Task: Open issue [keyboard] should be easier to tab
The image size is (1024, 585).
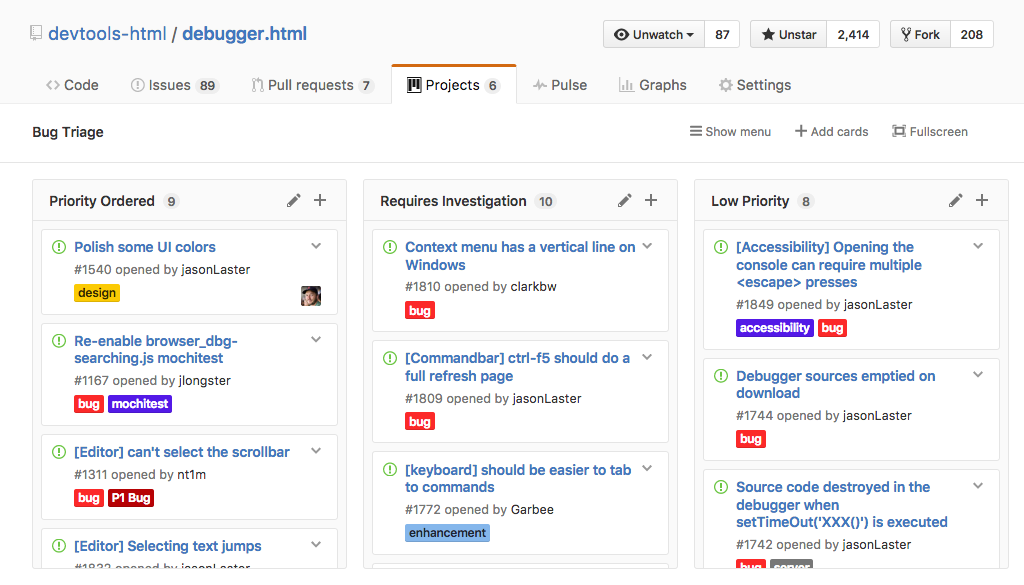Action: 518,479
